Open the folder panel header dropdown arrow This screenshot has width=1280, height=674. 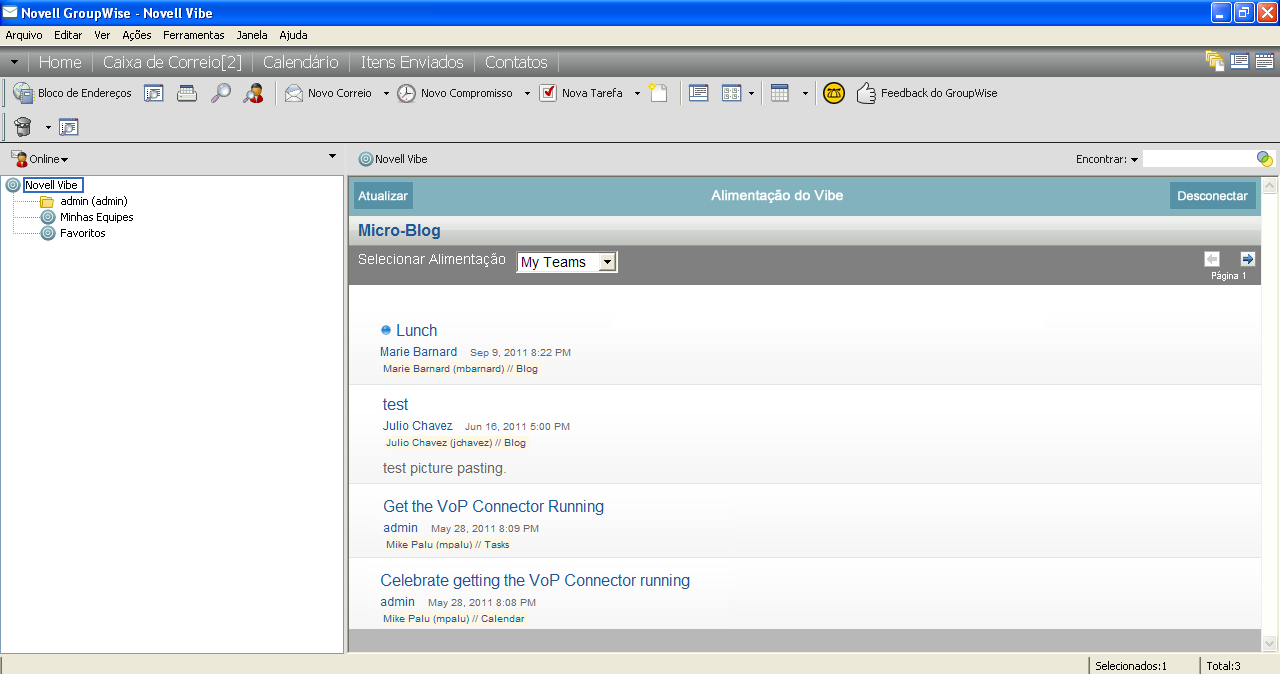pyautogui.click(x=332, y=156)
